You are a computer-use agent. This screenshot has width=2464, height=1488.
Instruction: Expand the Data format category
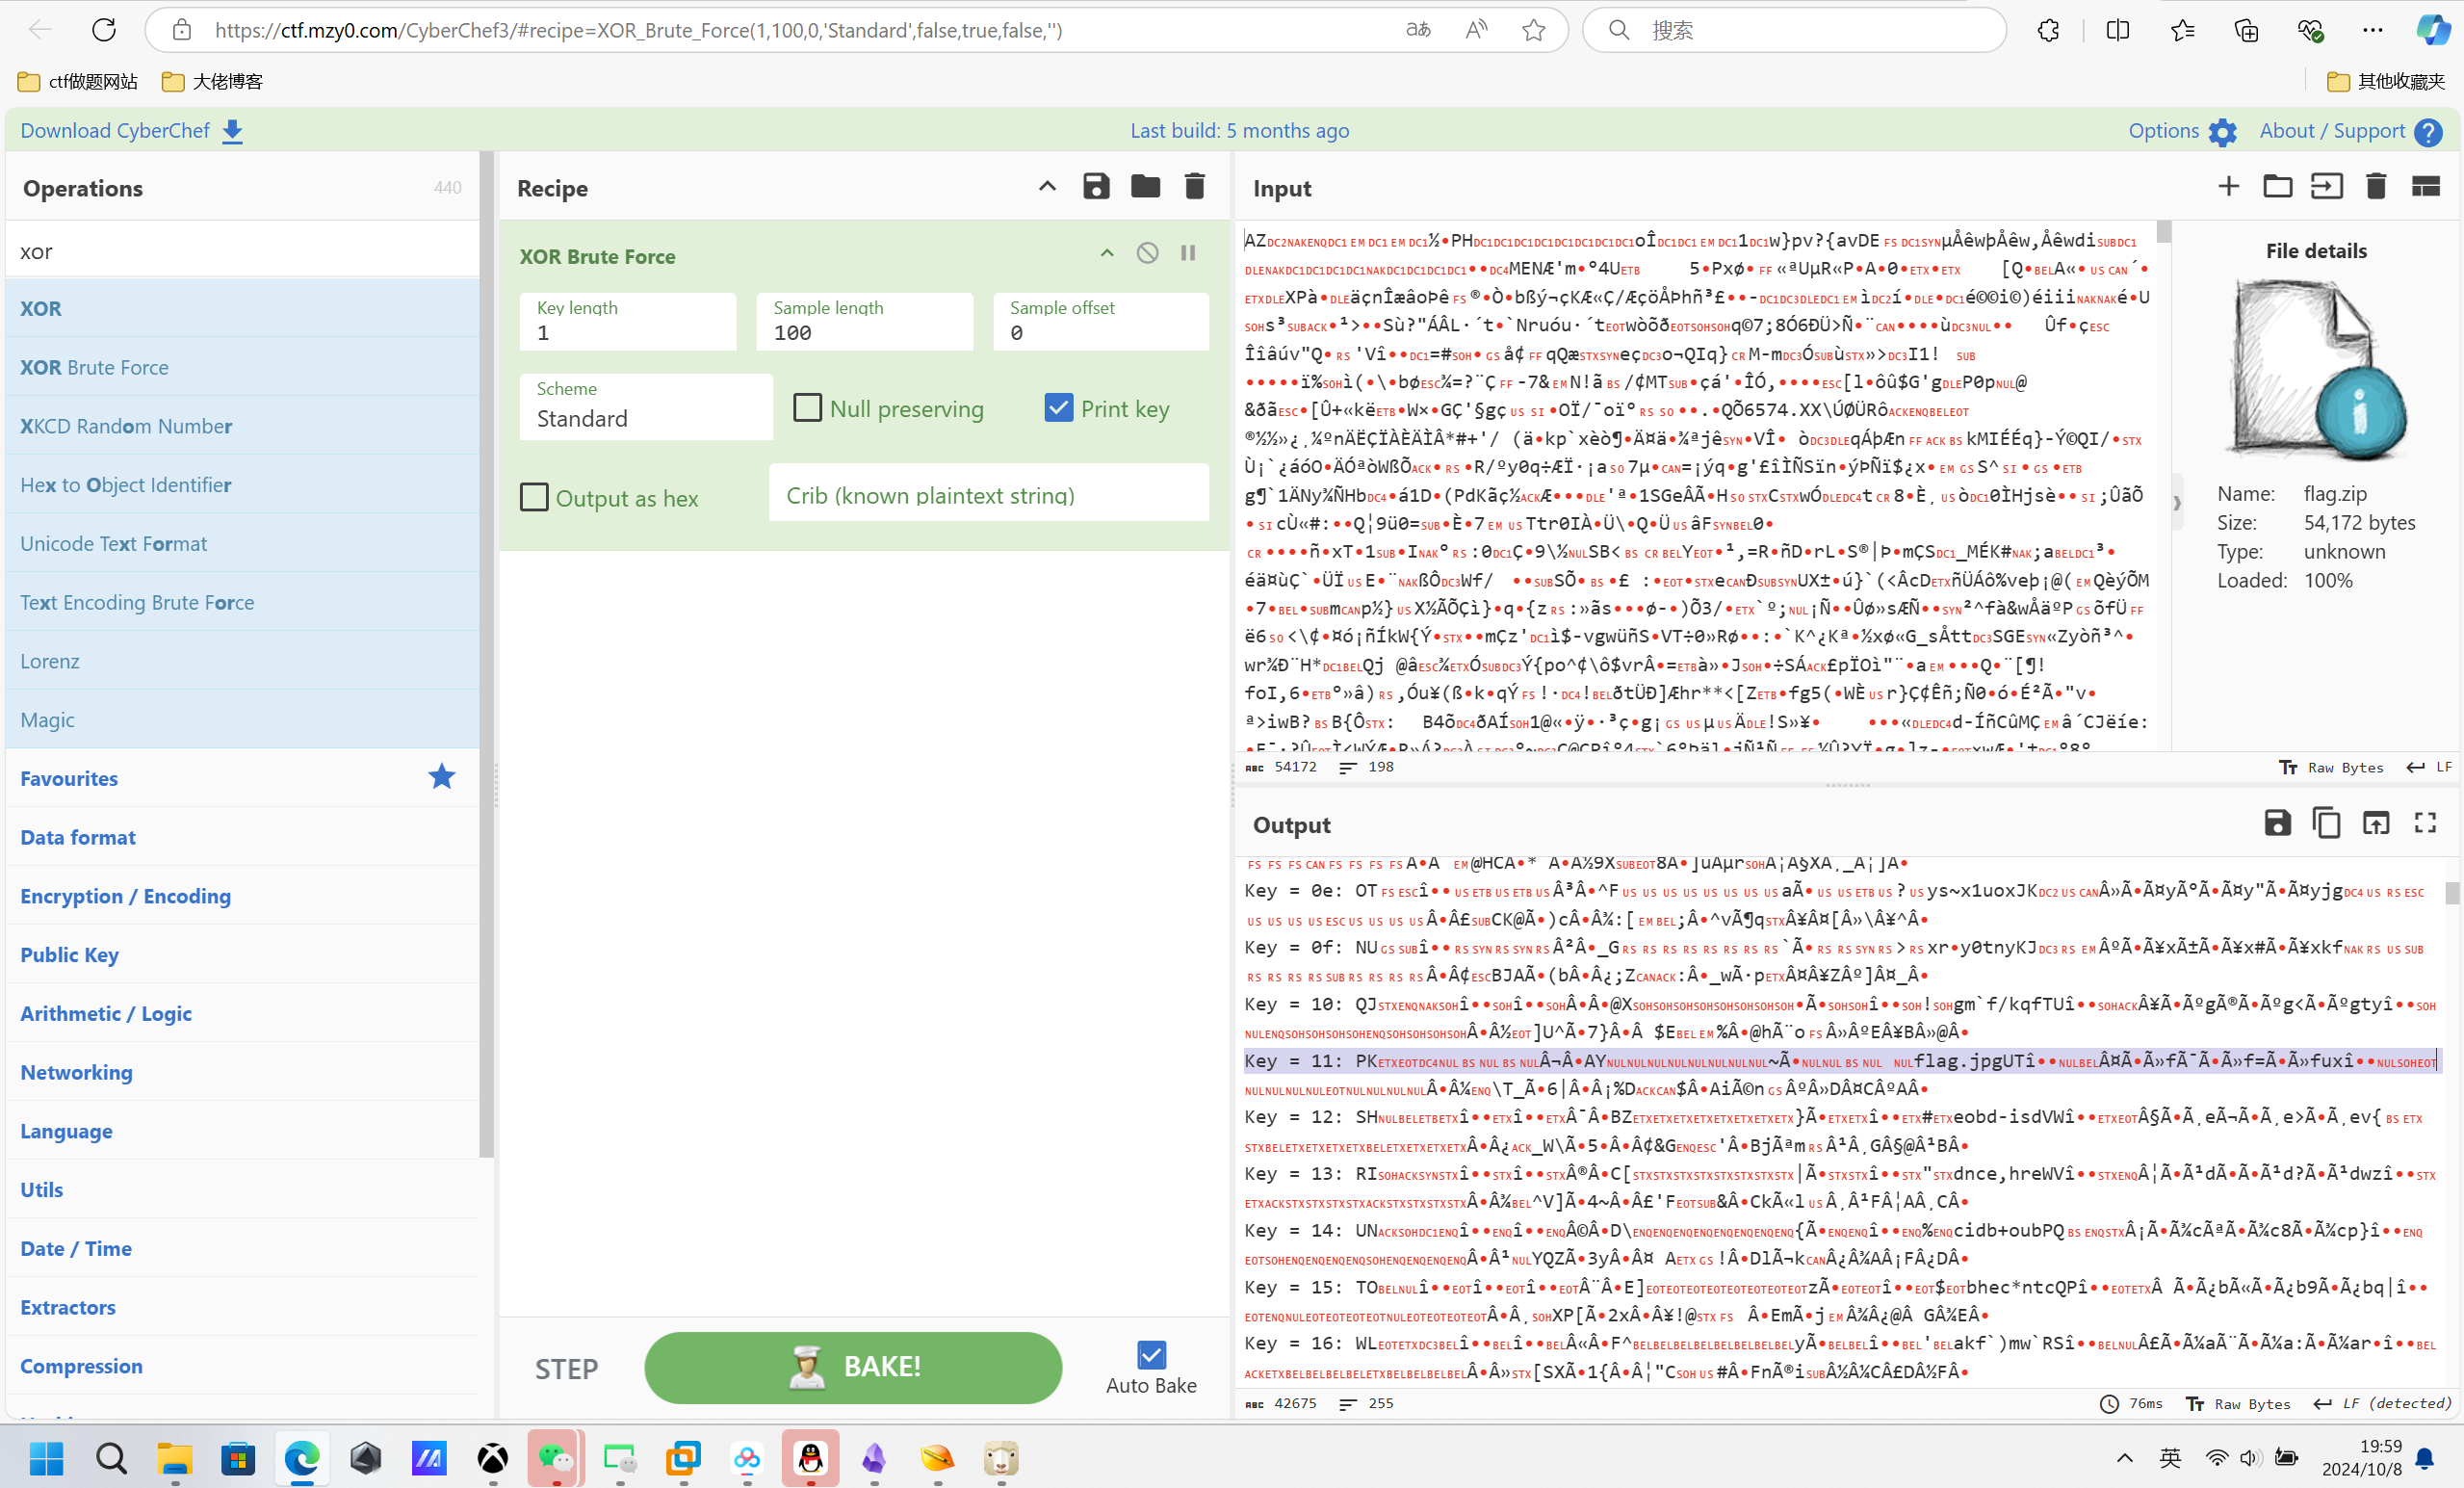click(242, 837)
